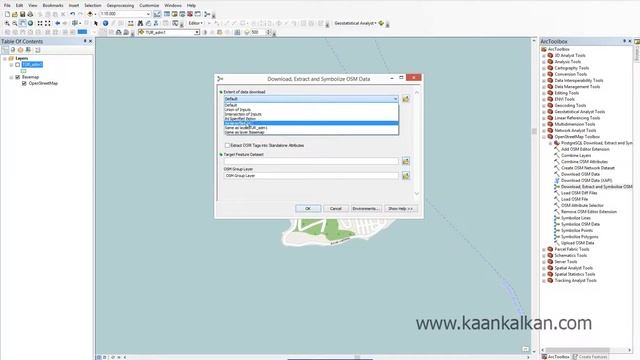Open Environments settings button
The width and height of the screenshot is (640, 360).
point(366,209)
